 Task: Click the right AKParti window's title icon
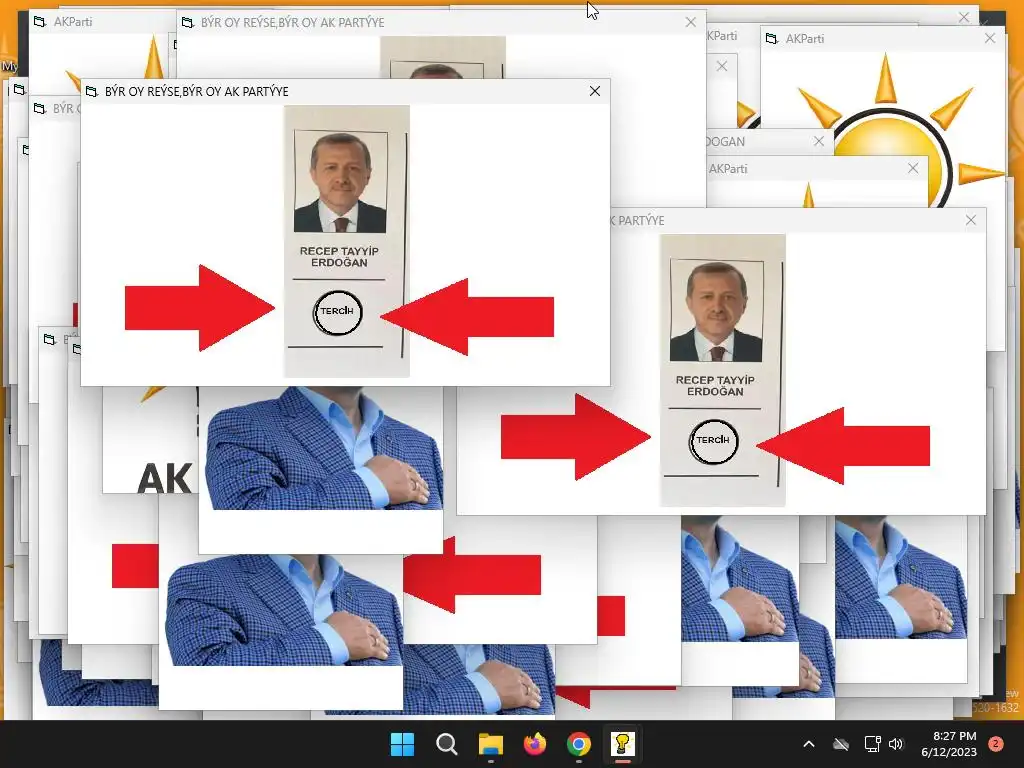[772, 39]
